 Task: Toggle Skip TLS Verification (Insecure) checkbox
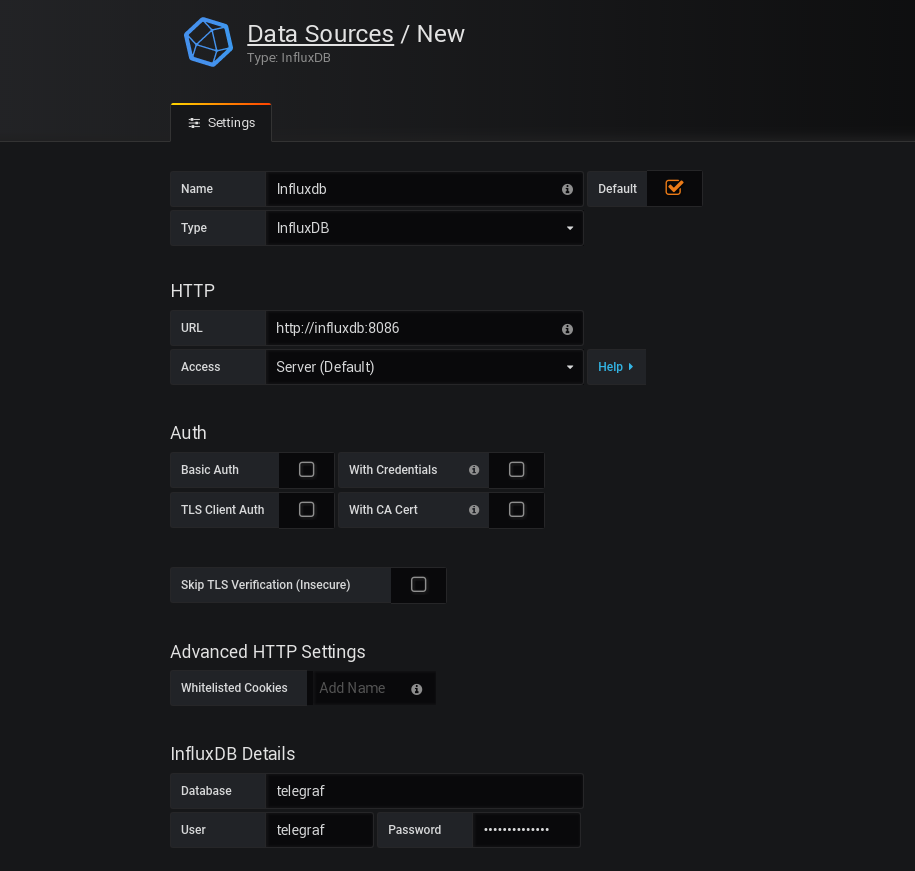418,585
